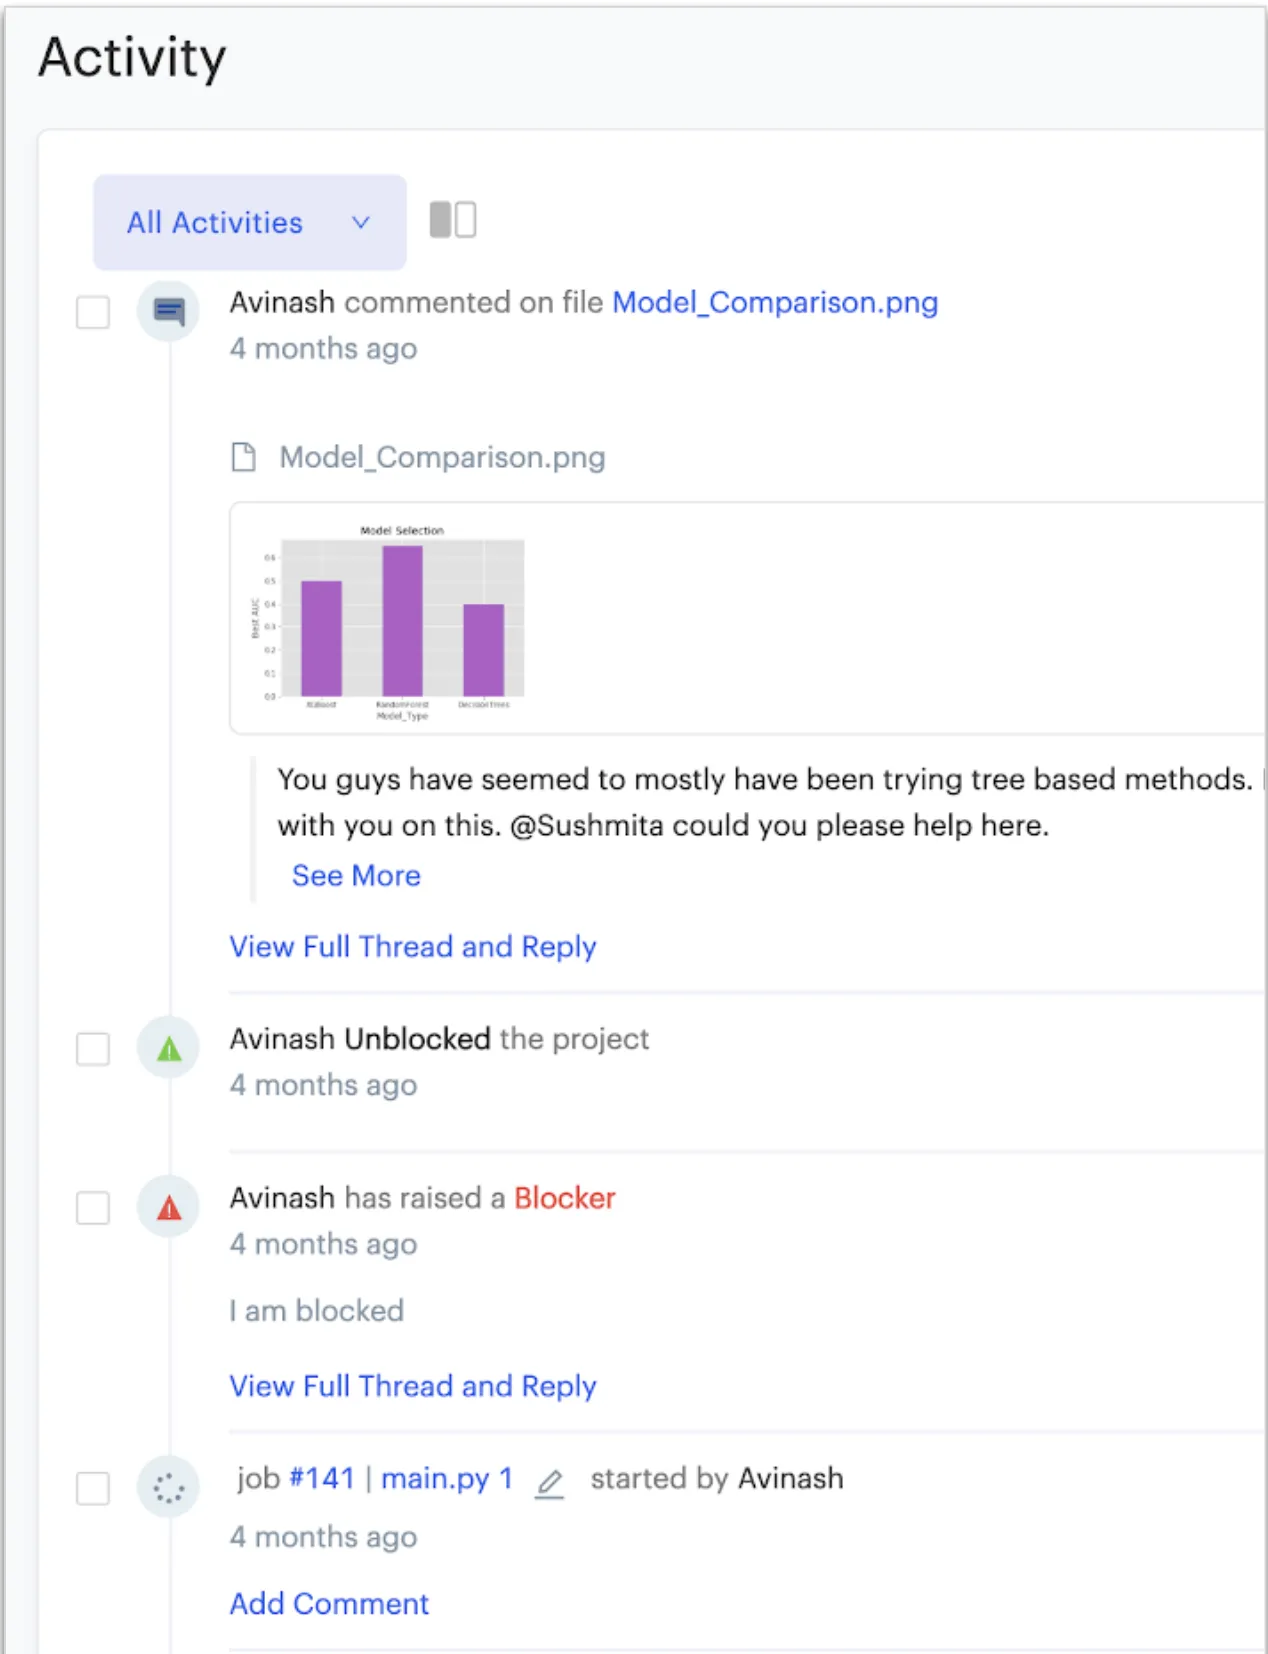1268x1654 pixels.
Task: Open View Full Thread and Reply under Blocker
Action: (x=412, y=1386)
